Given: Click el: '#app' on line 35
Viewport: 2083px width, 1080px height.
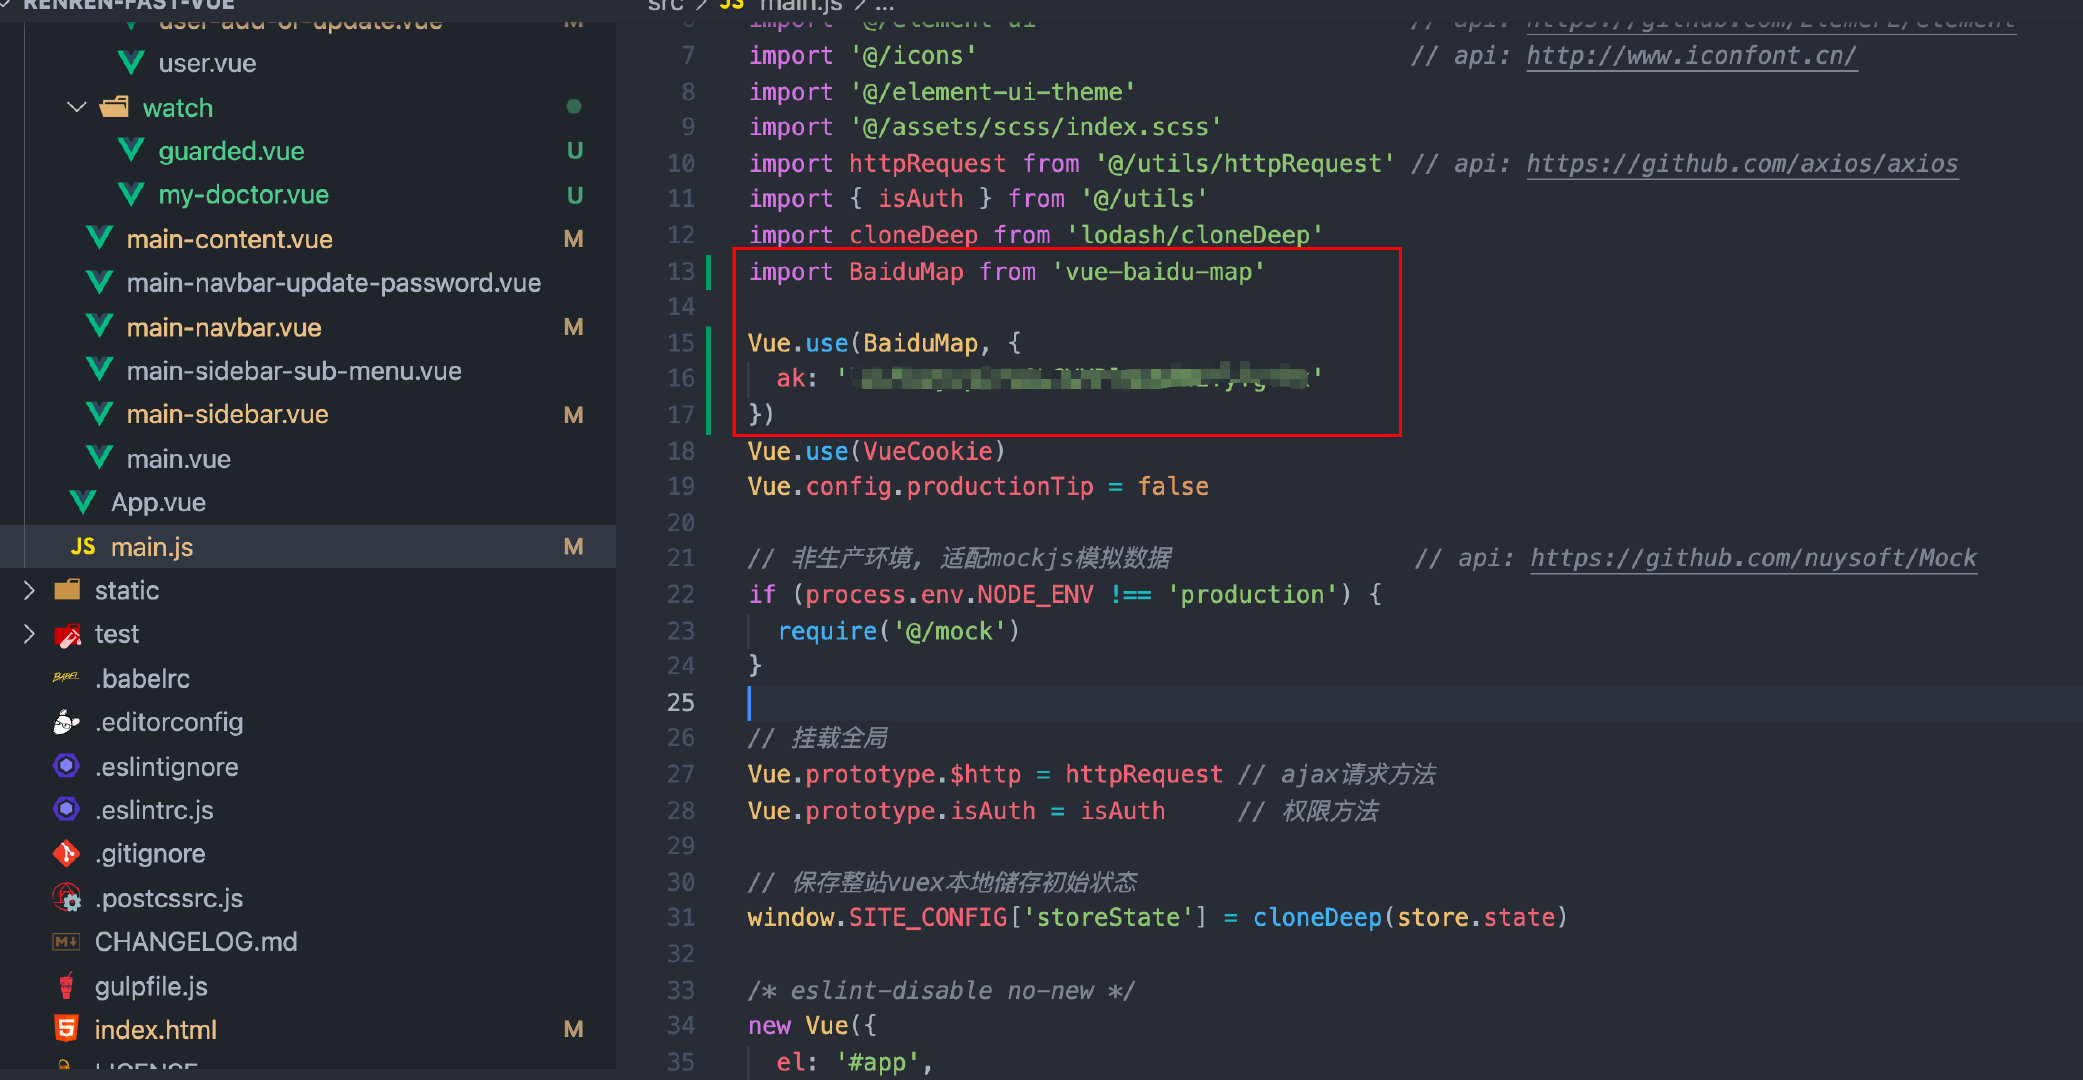Looking at the screenshot, I should point(854,1061).
